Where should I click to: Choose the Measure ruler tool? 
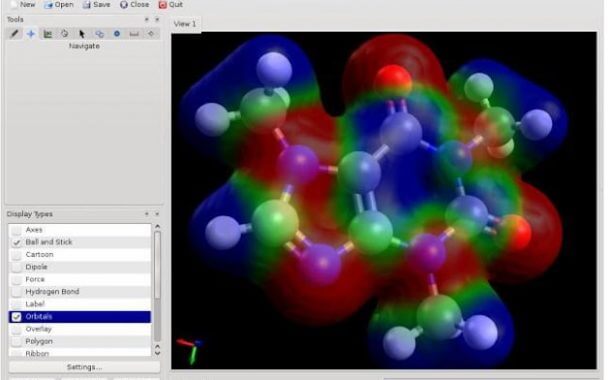point(134,34)
